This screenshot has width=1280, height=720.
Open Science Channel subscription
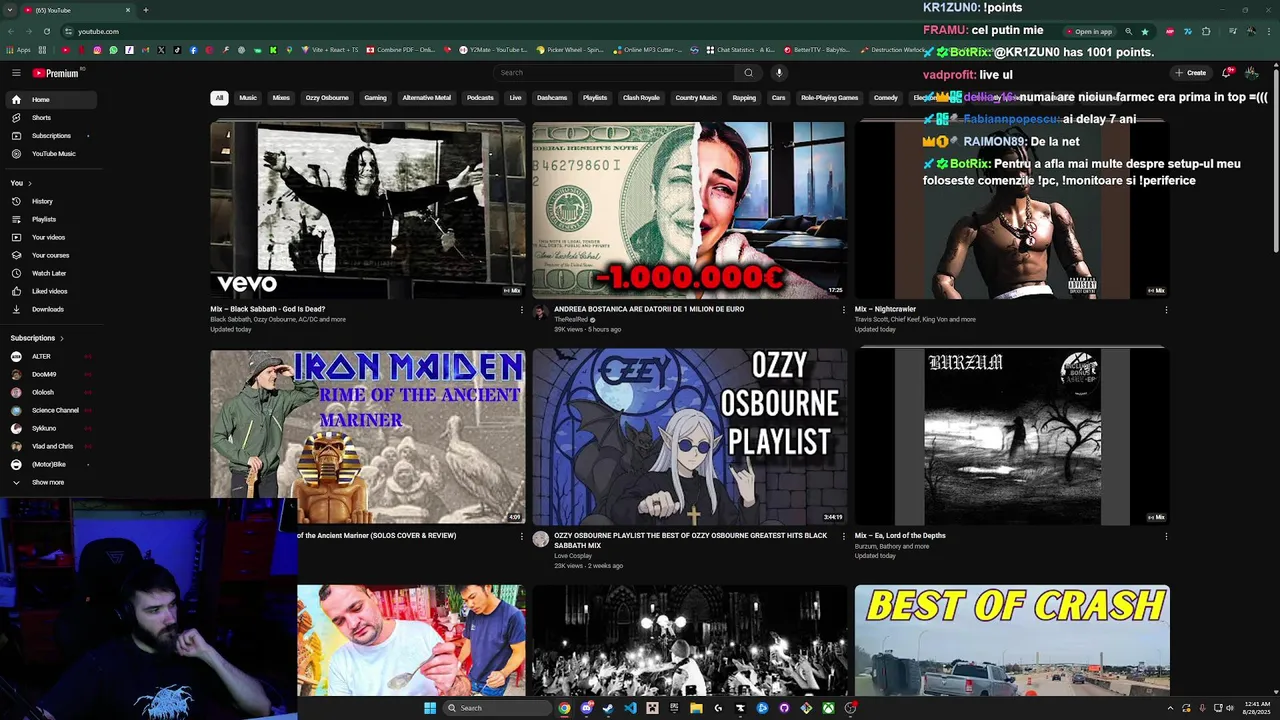coord(49,411)
